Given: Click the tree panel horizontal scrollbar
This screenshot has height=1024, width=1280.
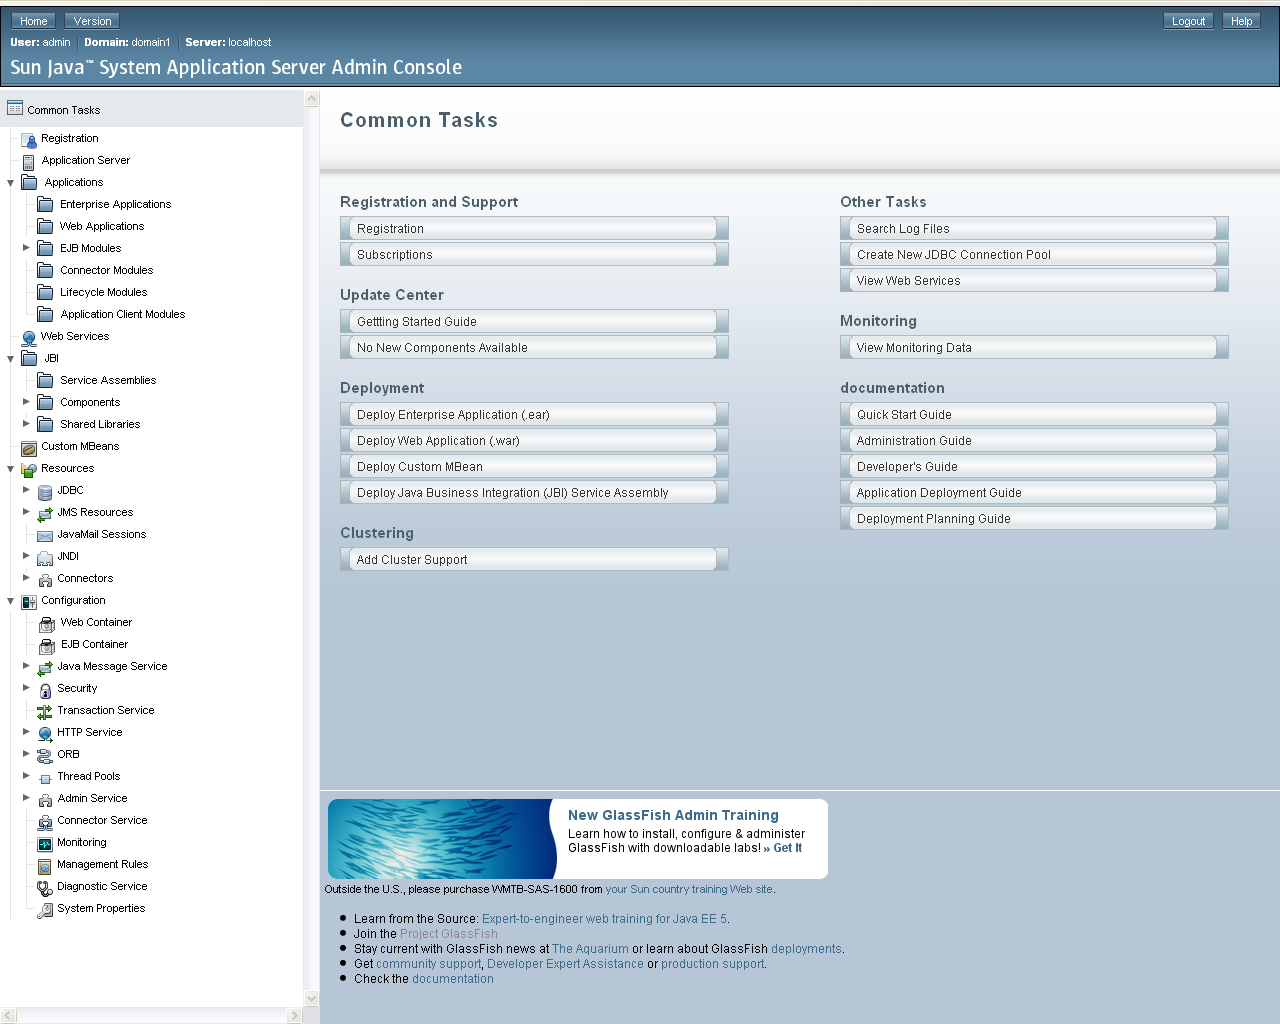Looking at the screenshot, I should coord(152,1016).
